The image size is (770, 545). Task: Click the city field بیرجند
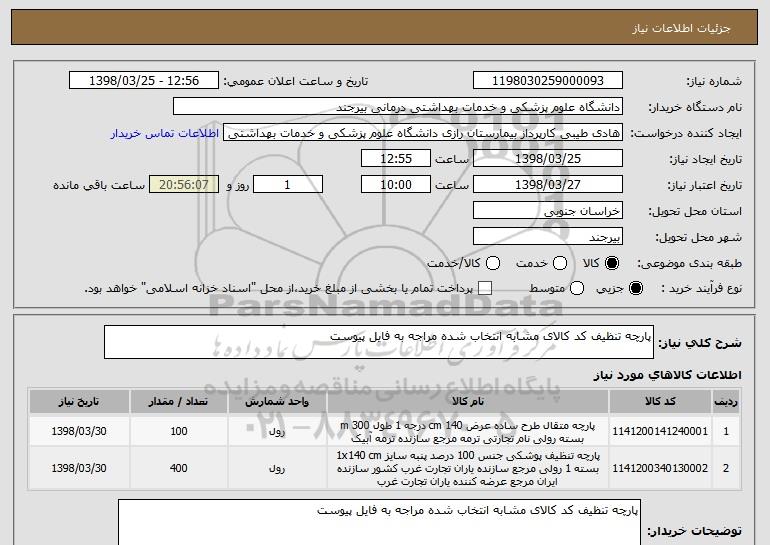pos(548,237)
